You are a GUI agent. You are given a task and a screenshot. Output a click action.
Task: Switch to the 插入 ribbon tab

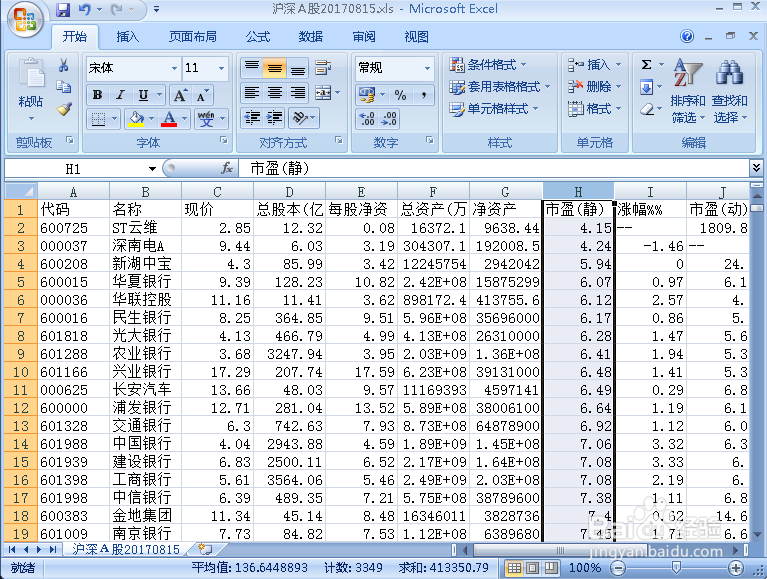click(x=127, y=37)
